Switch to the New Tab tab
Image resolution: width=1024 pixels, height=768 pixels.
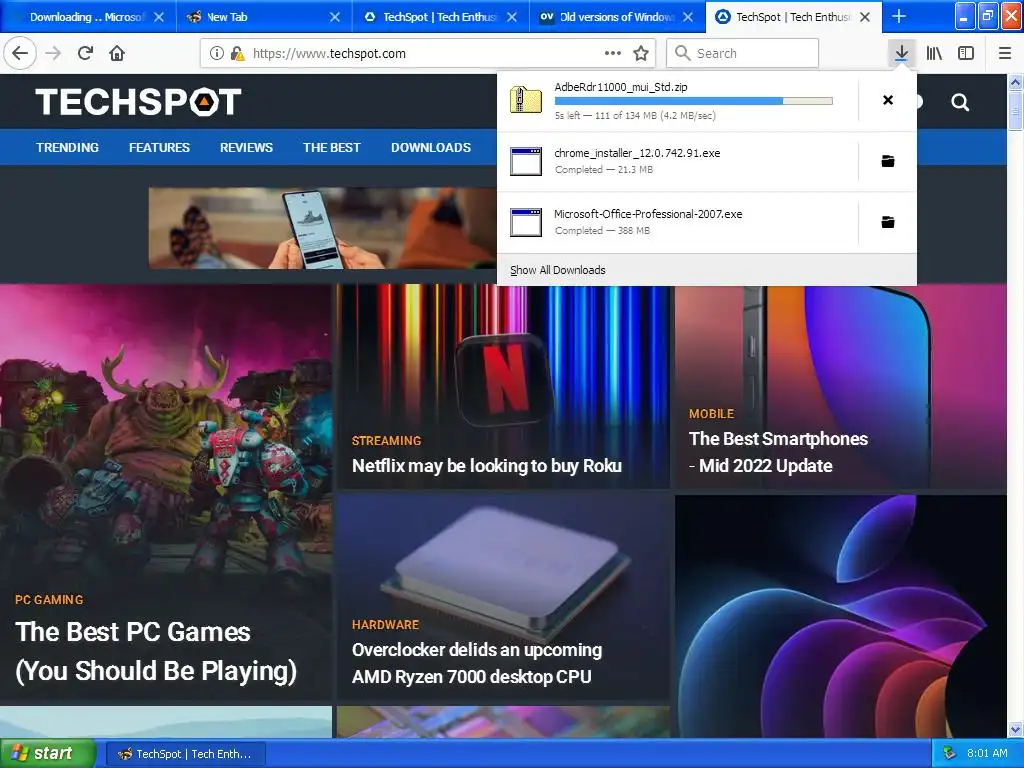(x=264, y=17)
